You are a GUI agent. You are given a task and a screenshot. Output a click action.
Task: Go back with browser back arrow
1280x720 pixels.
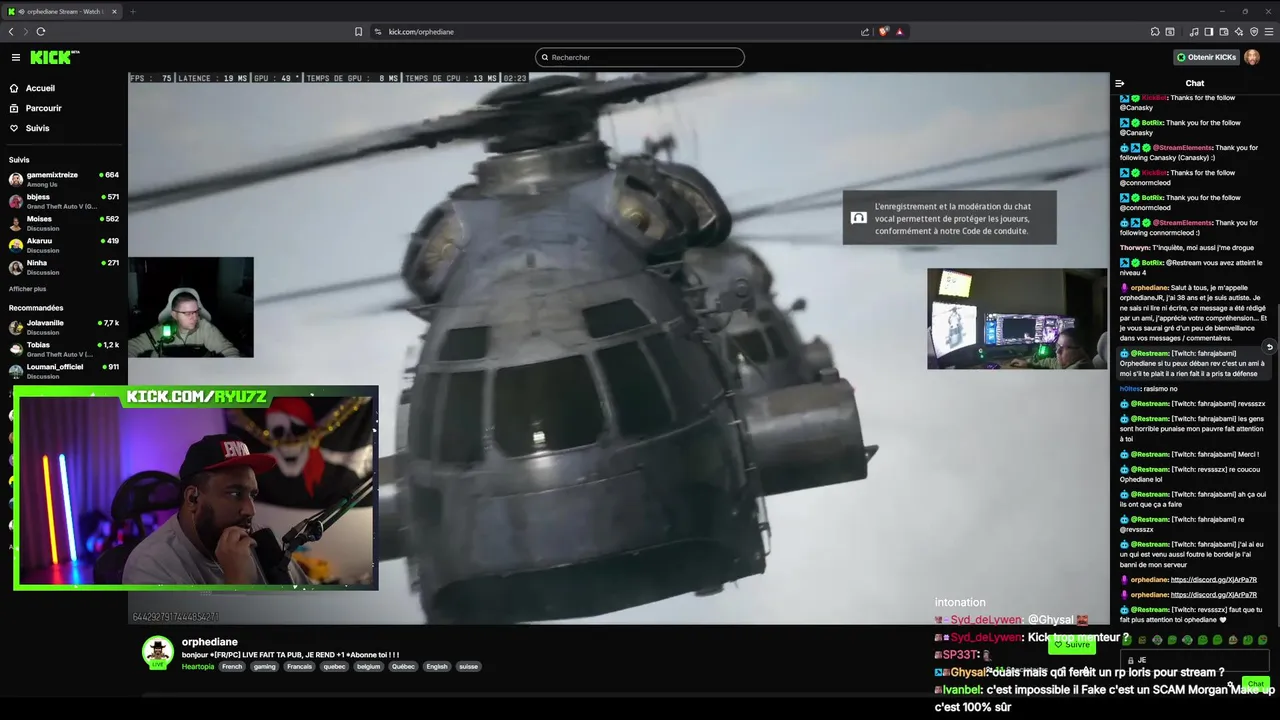[11, 31]
